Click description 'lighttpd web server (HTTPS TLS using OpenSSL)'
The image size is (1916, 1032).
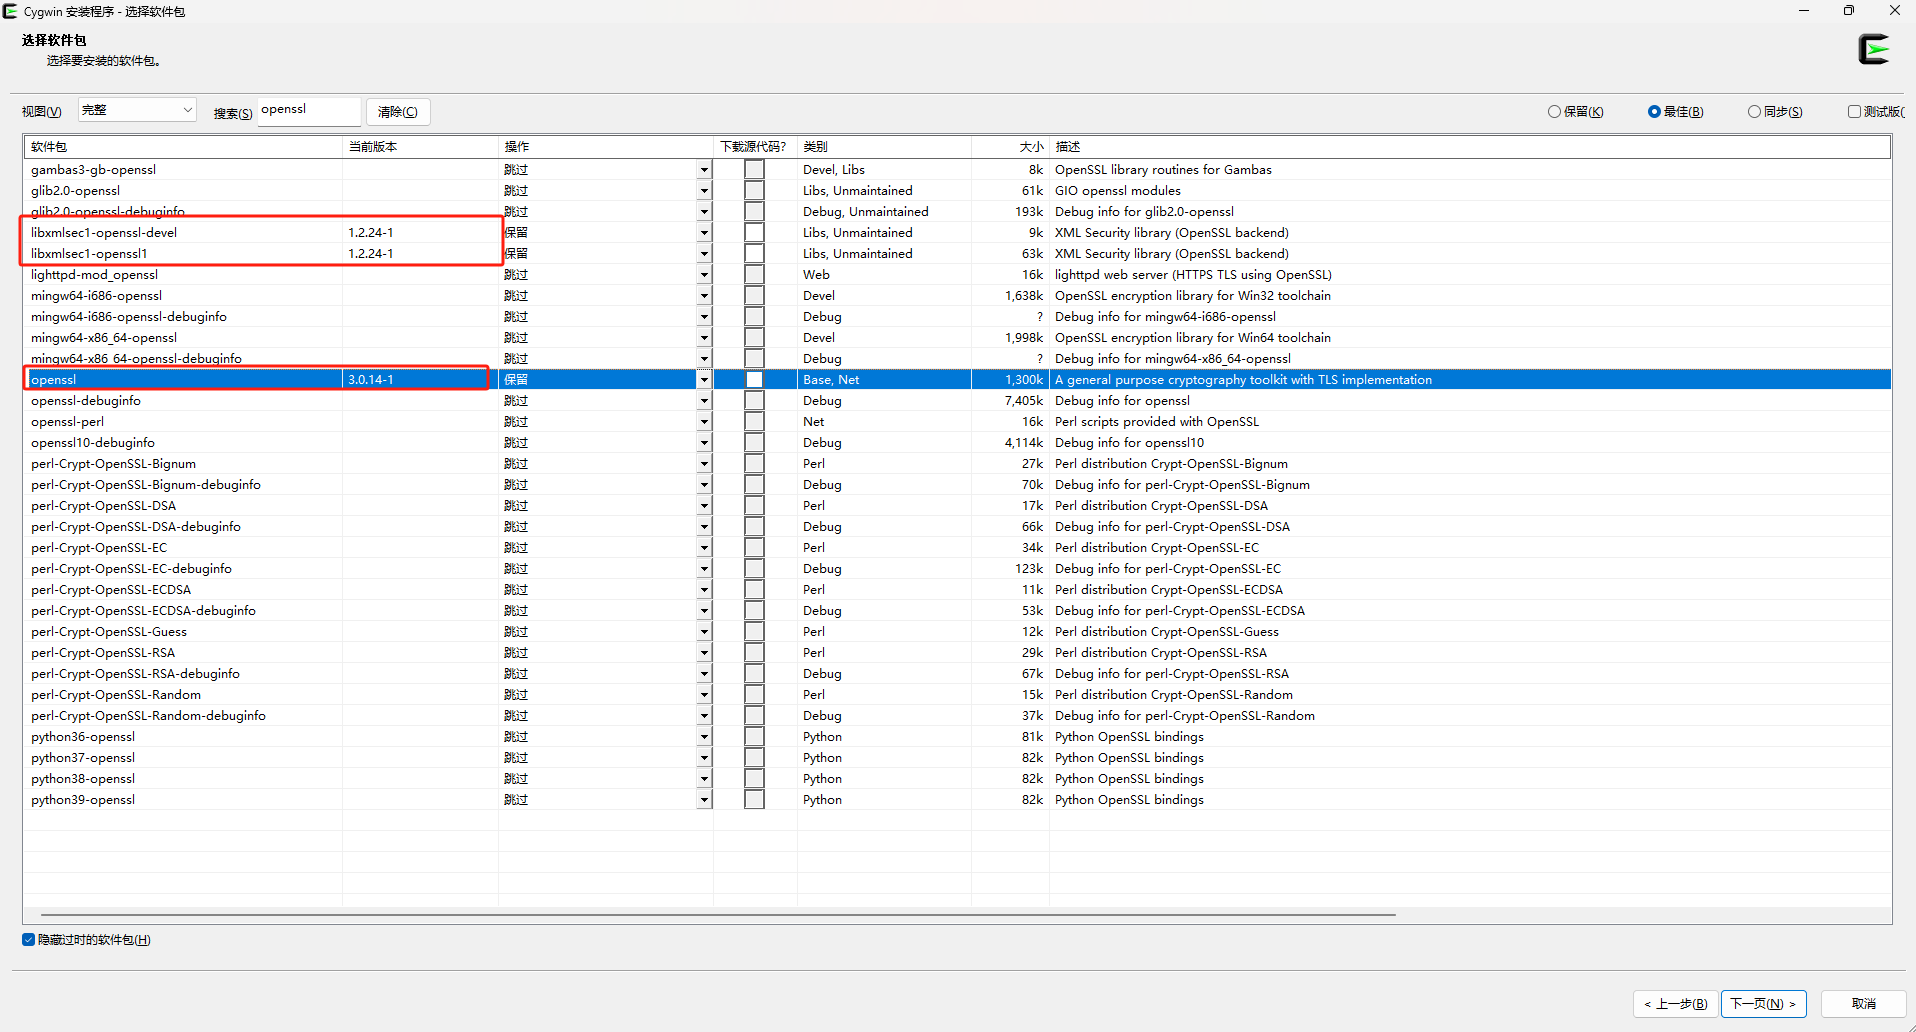point(1193,275)
